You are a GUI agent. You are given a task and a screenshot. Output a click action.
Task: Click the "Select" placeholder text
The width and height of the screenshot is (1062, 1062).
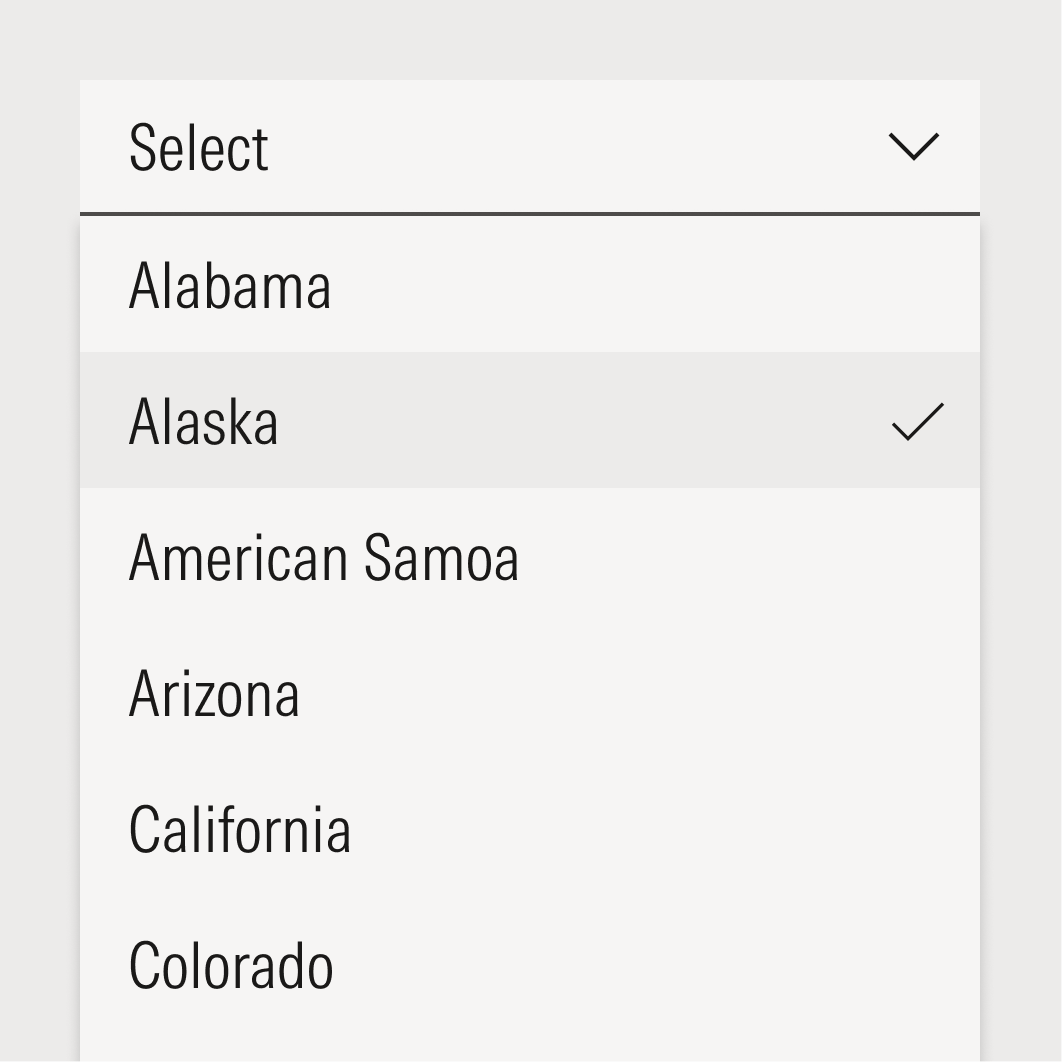click(x=199, y=148)
